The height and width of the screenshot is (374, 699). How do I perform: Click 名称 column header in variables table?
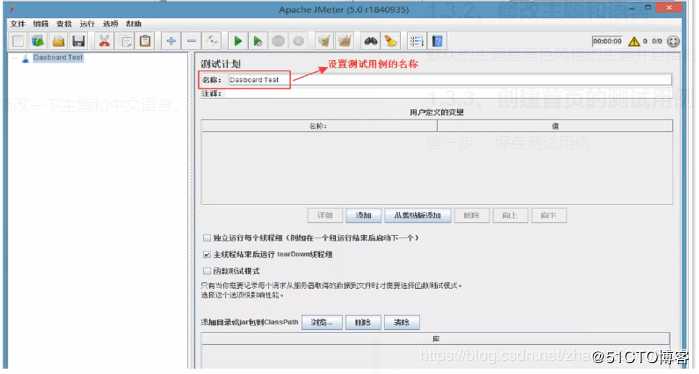319,126
